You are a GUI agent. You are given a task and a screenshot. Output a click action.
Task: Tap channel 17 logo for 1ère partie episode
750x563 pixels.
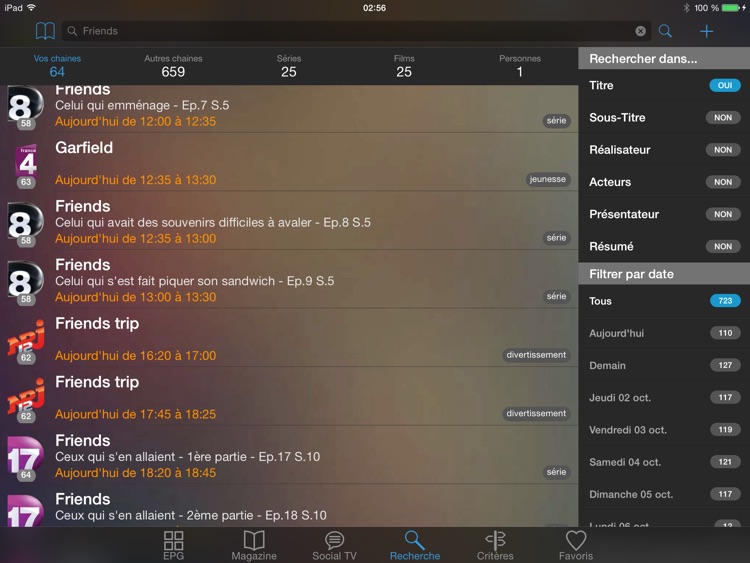(x=25, y=458)
